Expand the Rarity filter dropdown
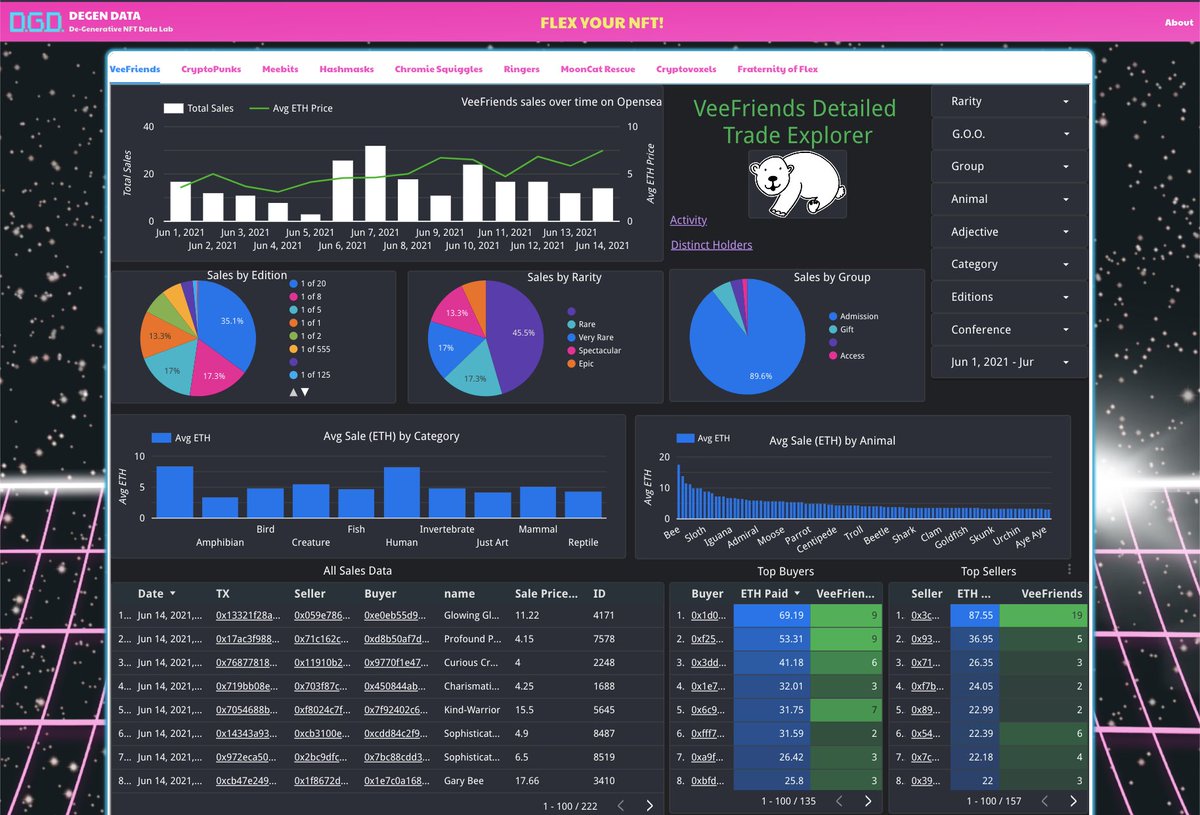The height and width of the screenshot is (815, 1200). pos(1009,101)
